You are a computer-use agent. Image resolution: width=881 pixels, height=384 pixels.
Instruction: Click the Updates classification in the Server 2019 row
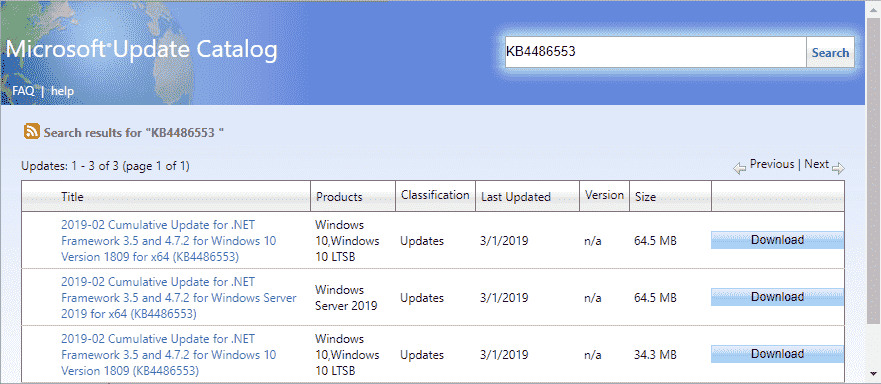tap(422, 298)
